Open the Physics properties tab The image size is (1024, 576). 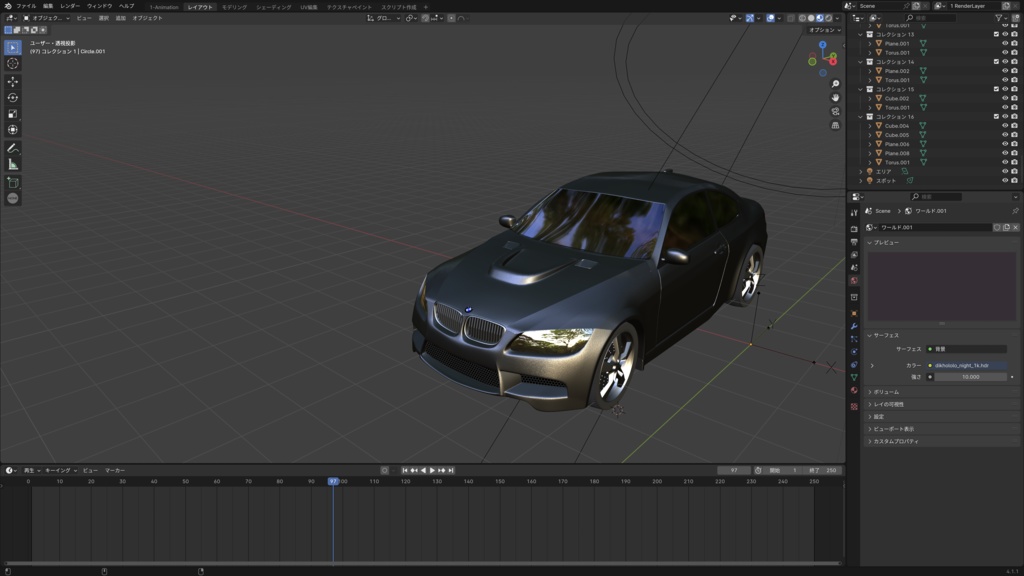tap(854, 352)
